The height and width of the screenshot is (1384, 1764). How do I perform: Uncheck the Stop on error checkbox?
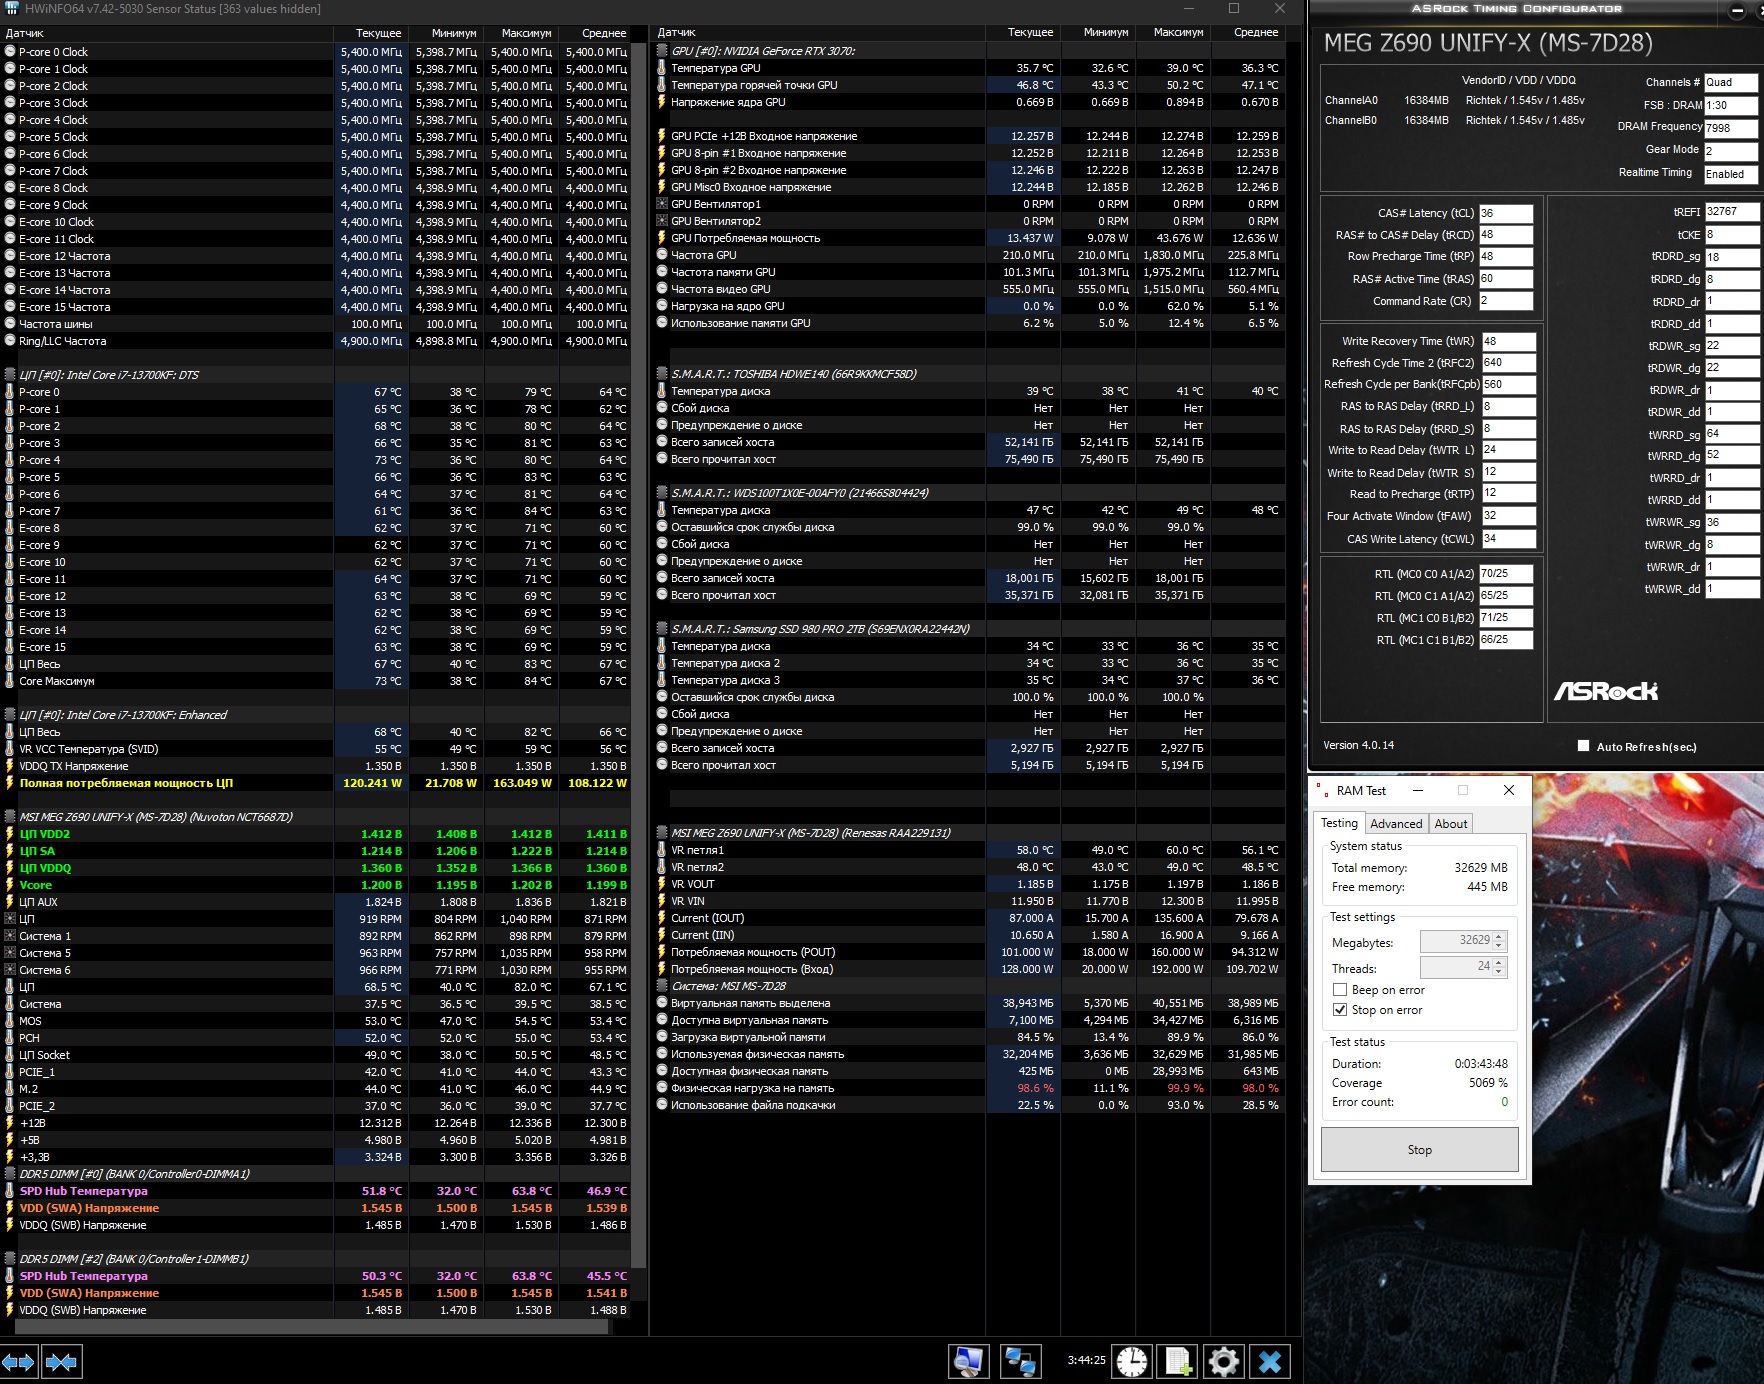(x=1340, y=1010)
